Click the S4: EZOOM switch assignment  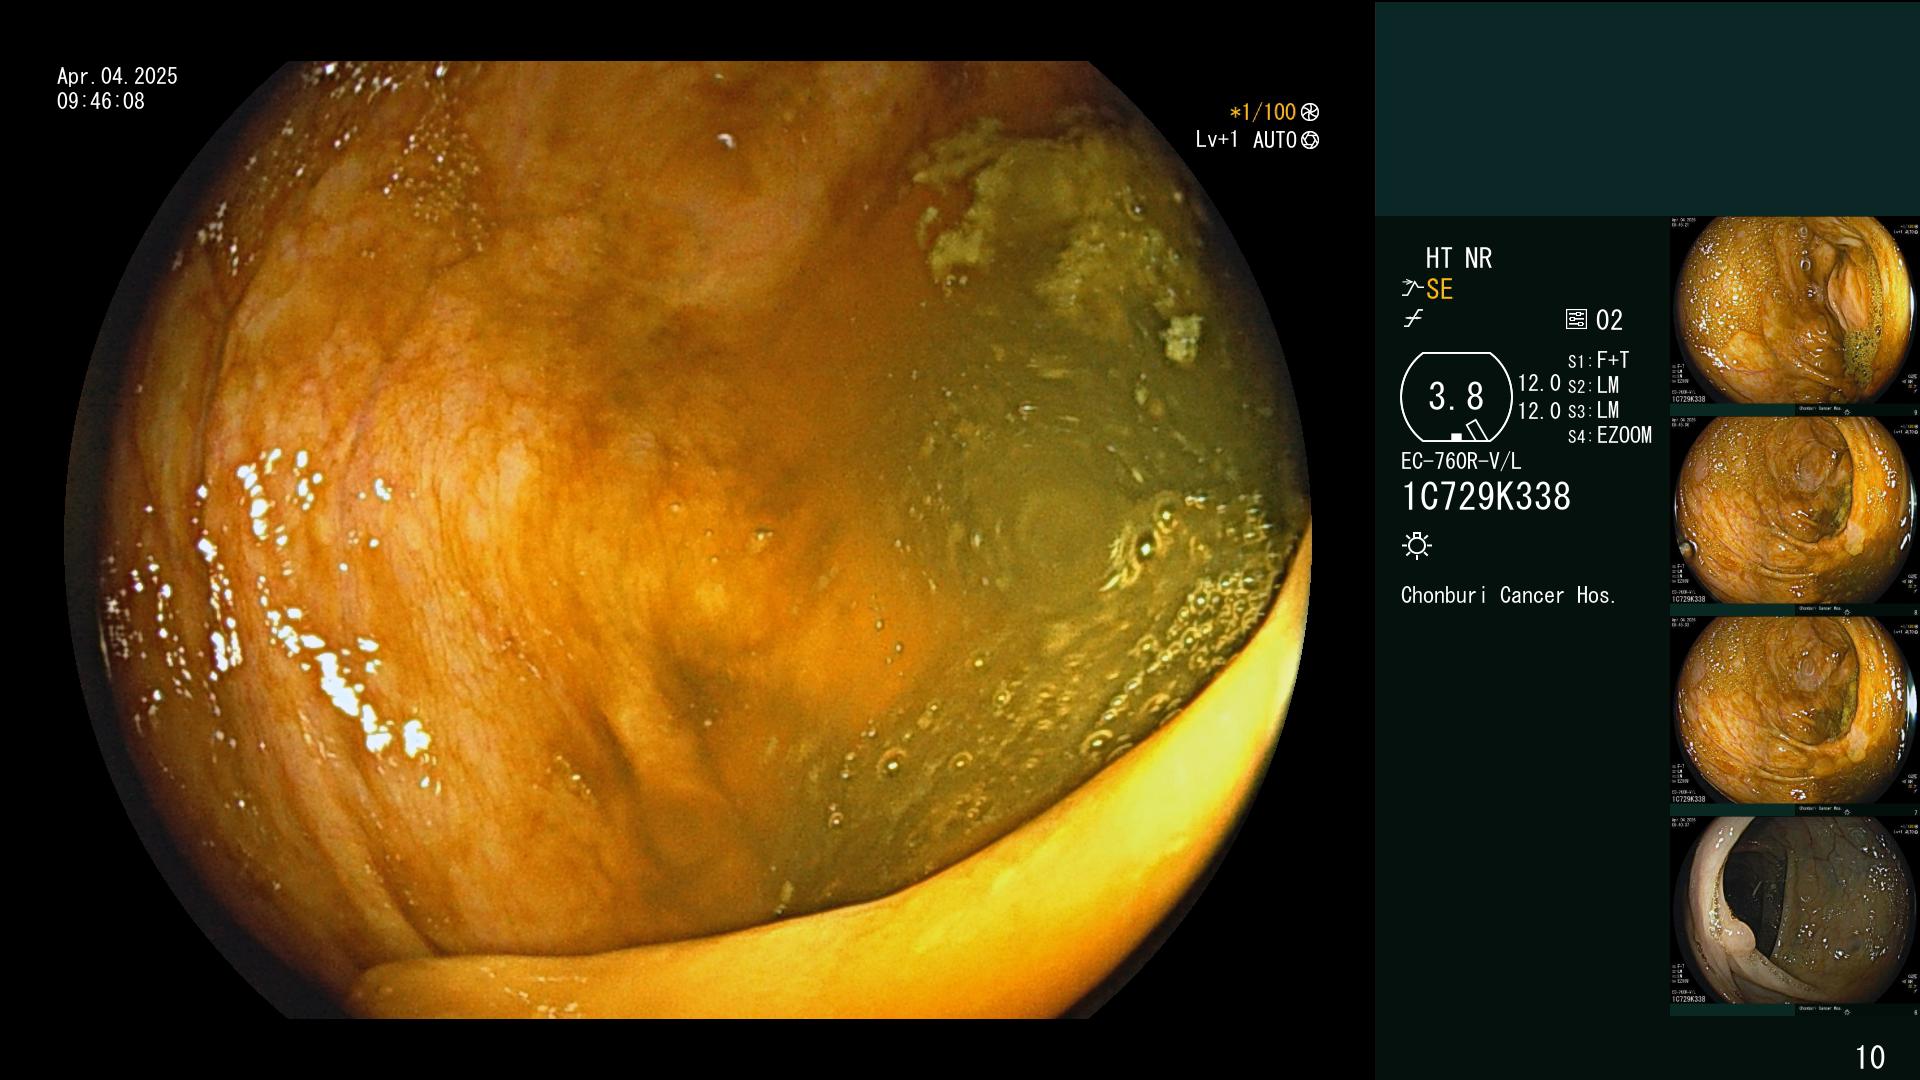click(x=1610, y=436)
